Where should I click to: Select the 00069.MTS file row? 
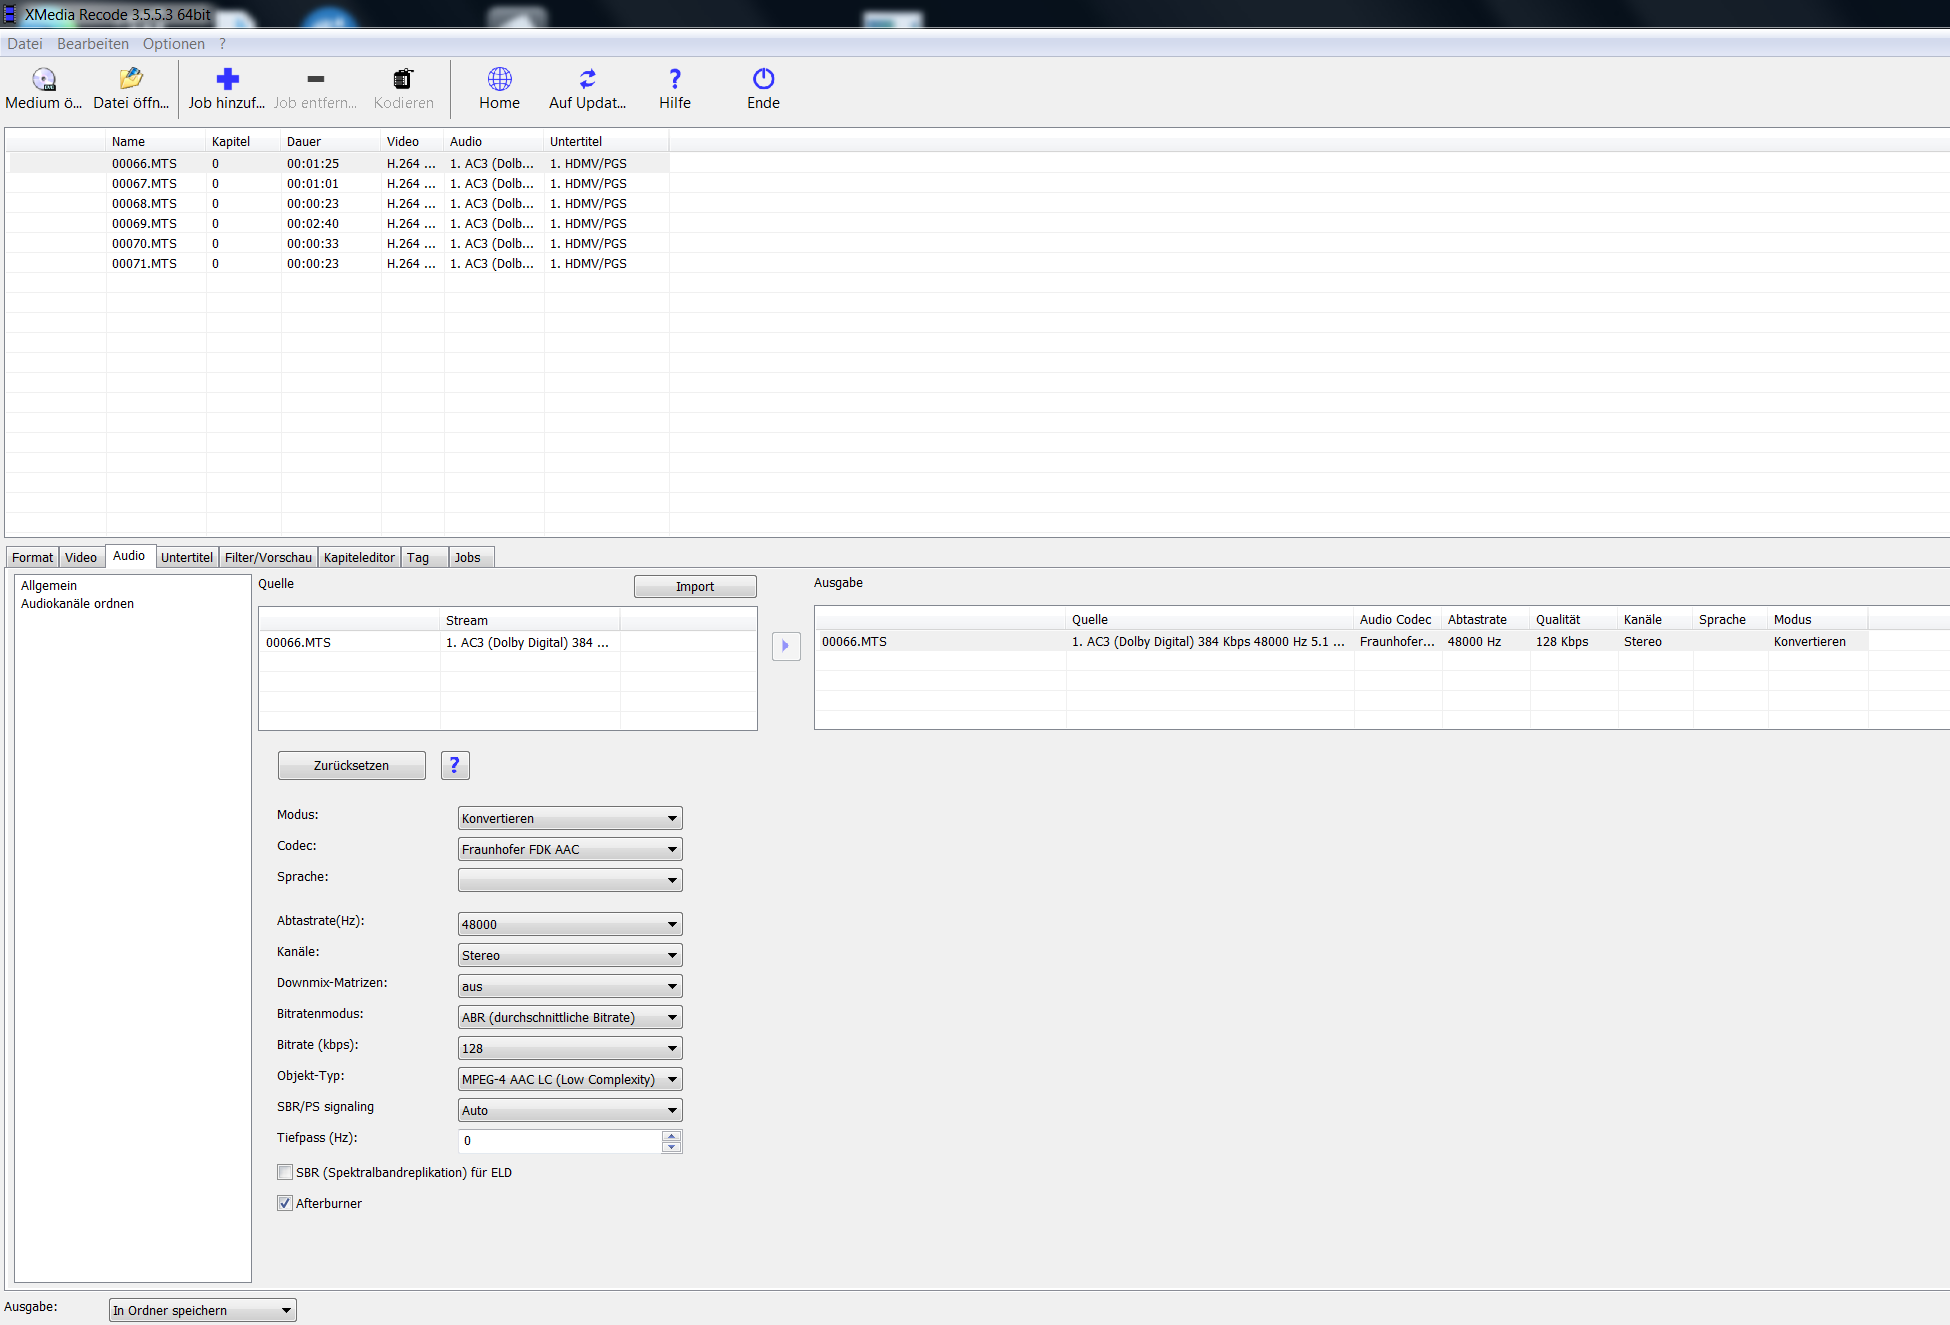point(145,223)
